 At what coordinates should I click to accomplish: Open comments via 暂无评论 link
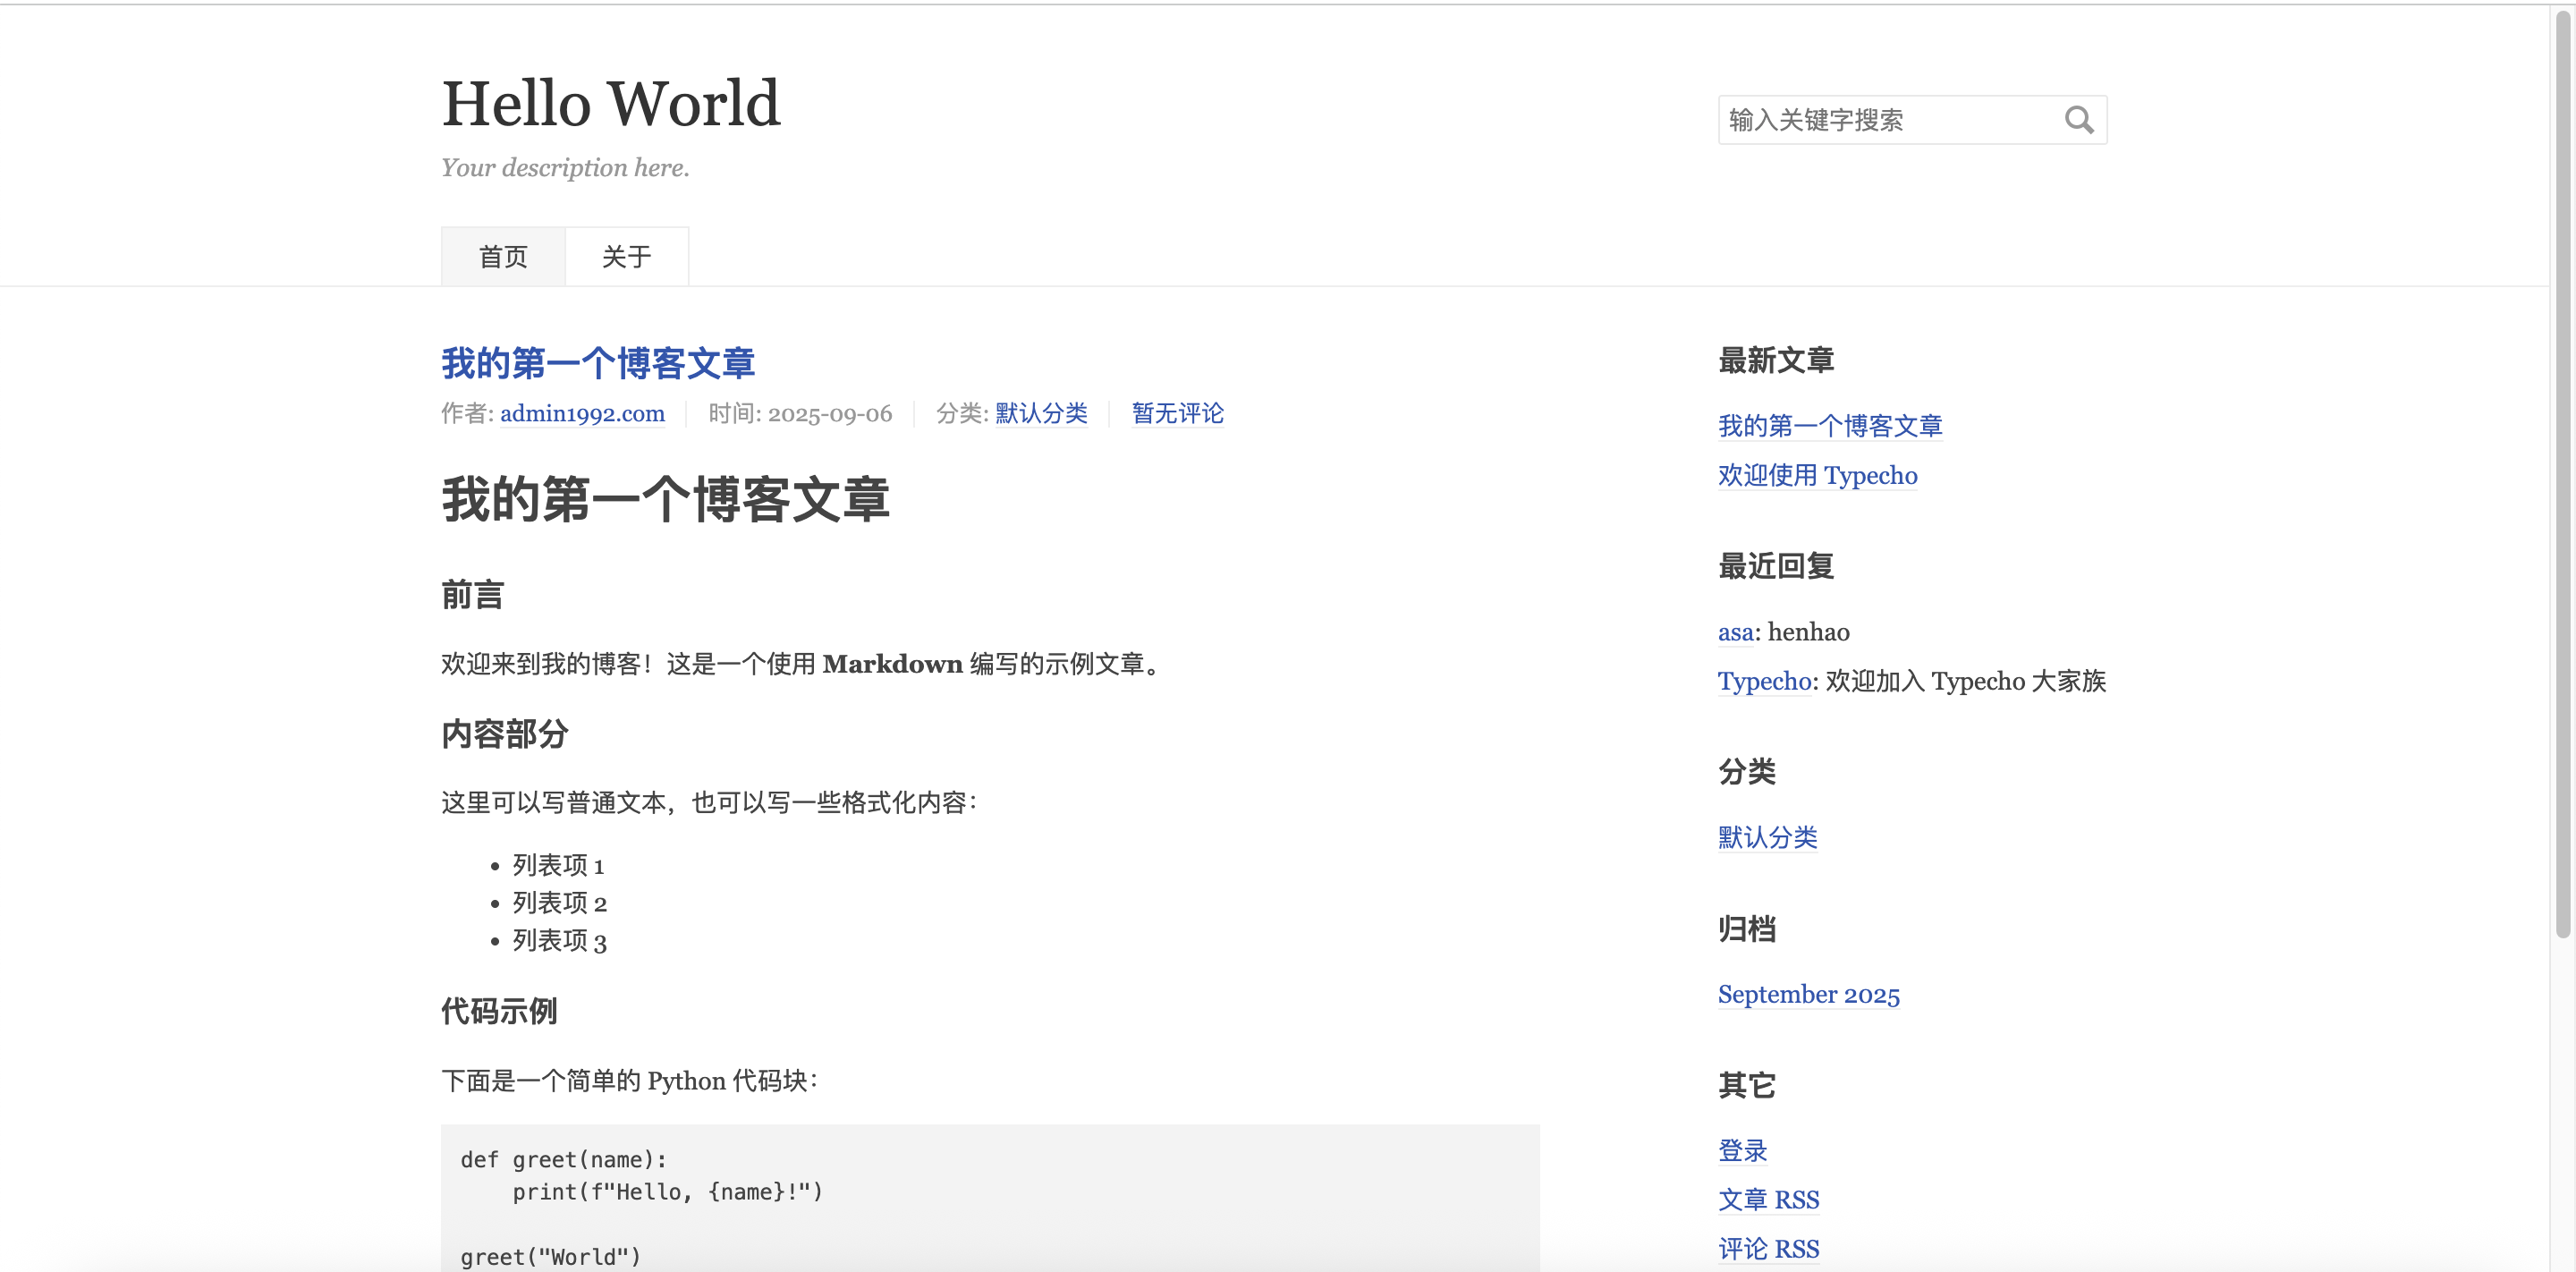click(x=1177, y=414)
